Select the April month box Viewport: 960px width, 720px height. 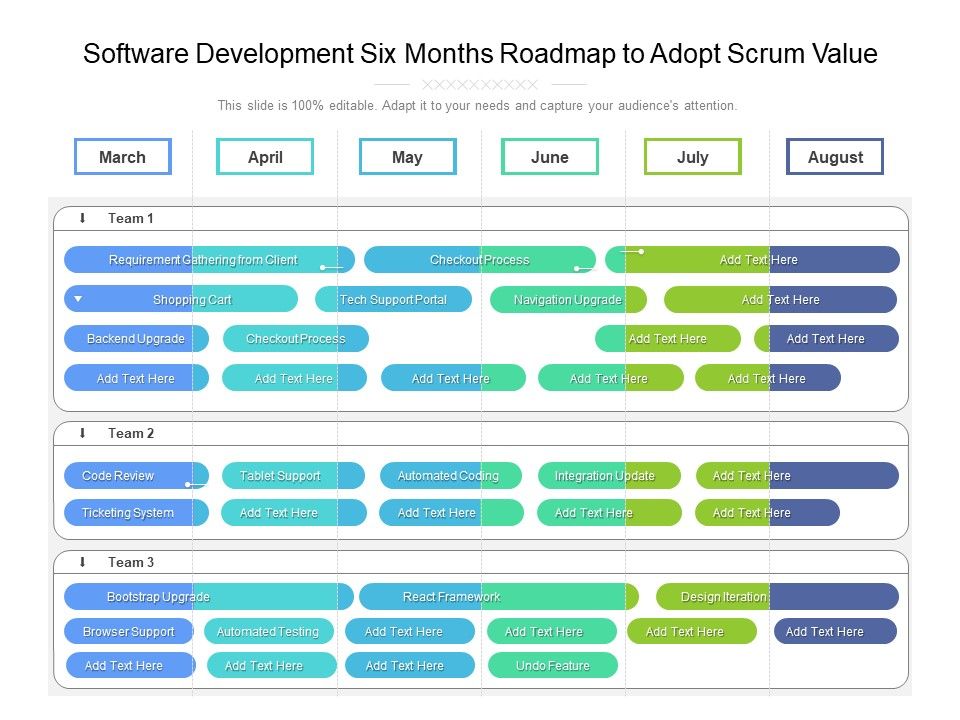point(265,157)
